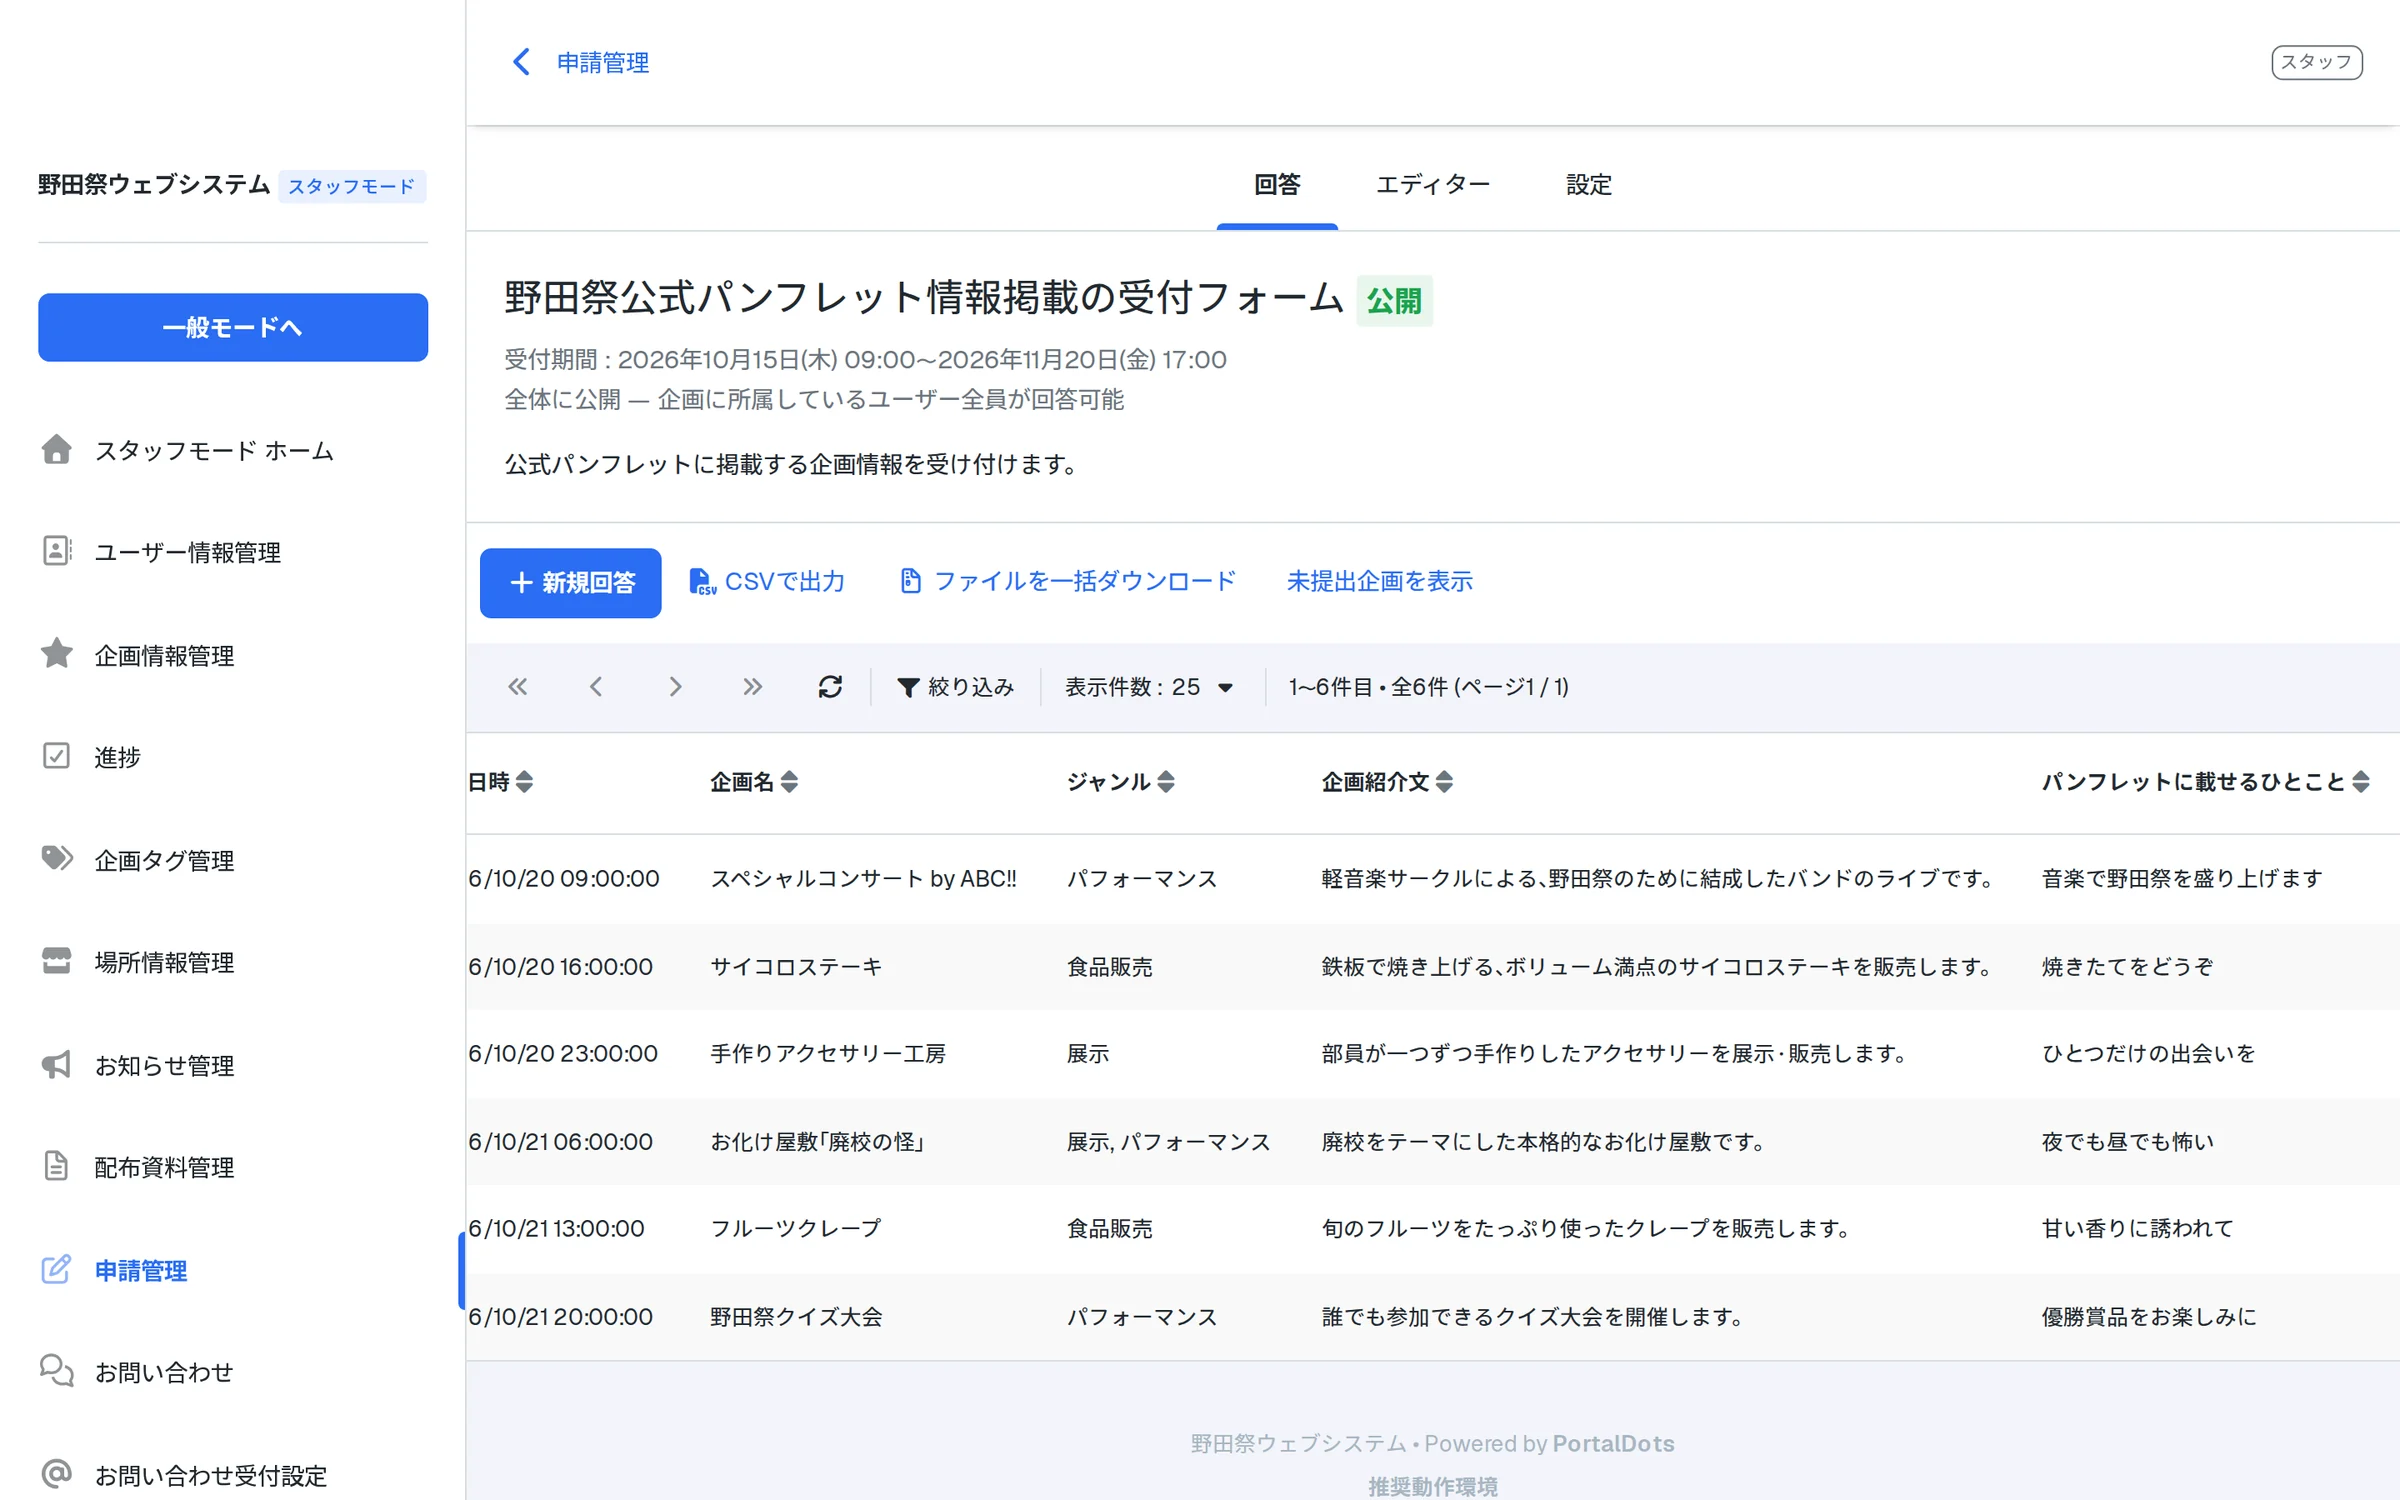Click 未提出企画を表示 link
This screenshot has width=2400, height=1500.
click(x=1379, y=582)
